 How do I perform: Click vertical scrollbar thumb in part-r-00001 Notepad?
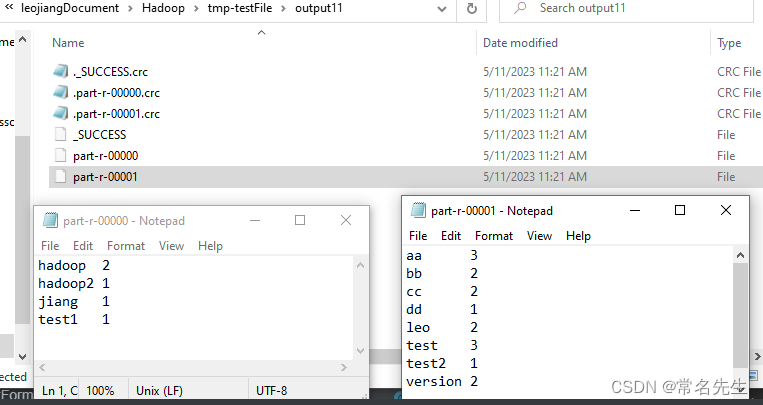coord(740,315)
